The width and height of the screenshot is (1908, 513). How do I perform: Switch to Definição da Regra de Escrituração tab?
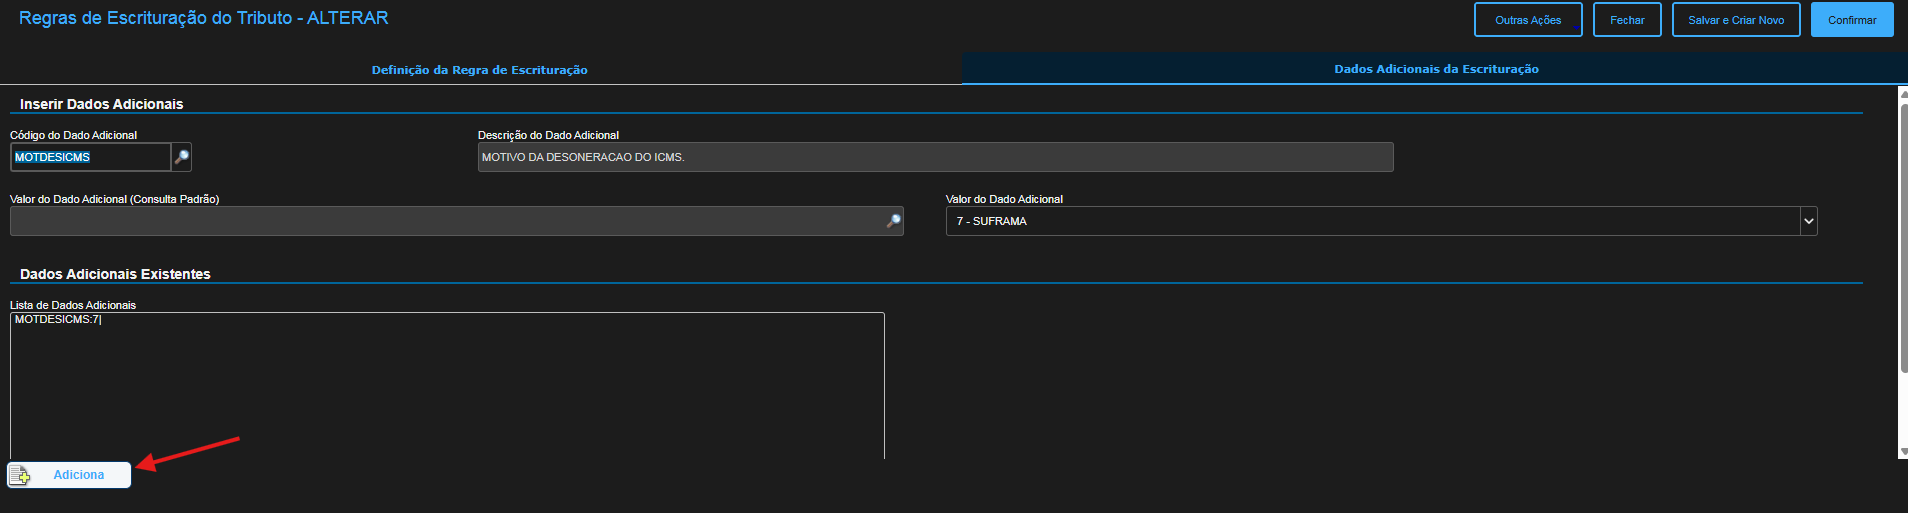[479, 70]
